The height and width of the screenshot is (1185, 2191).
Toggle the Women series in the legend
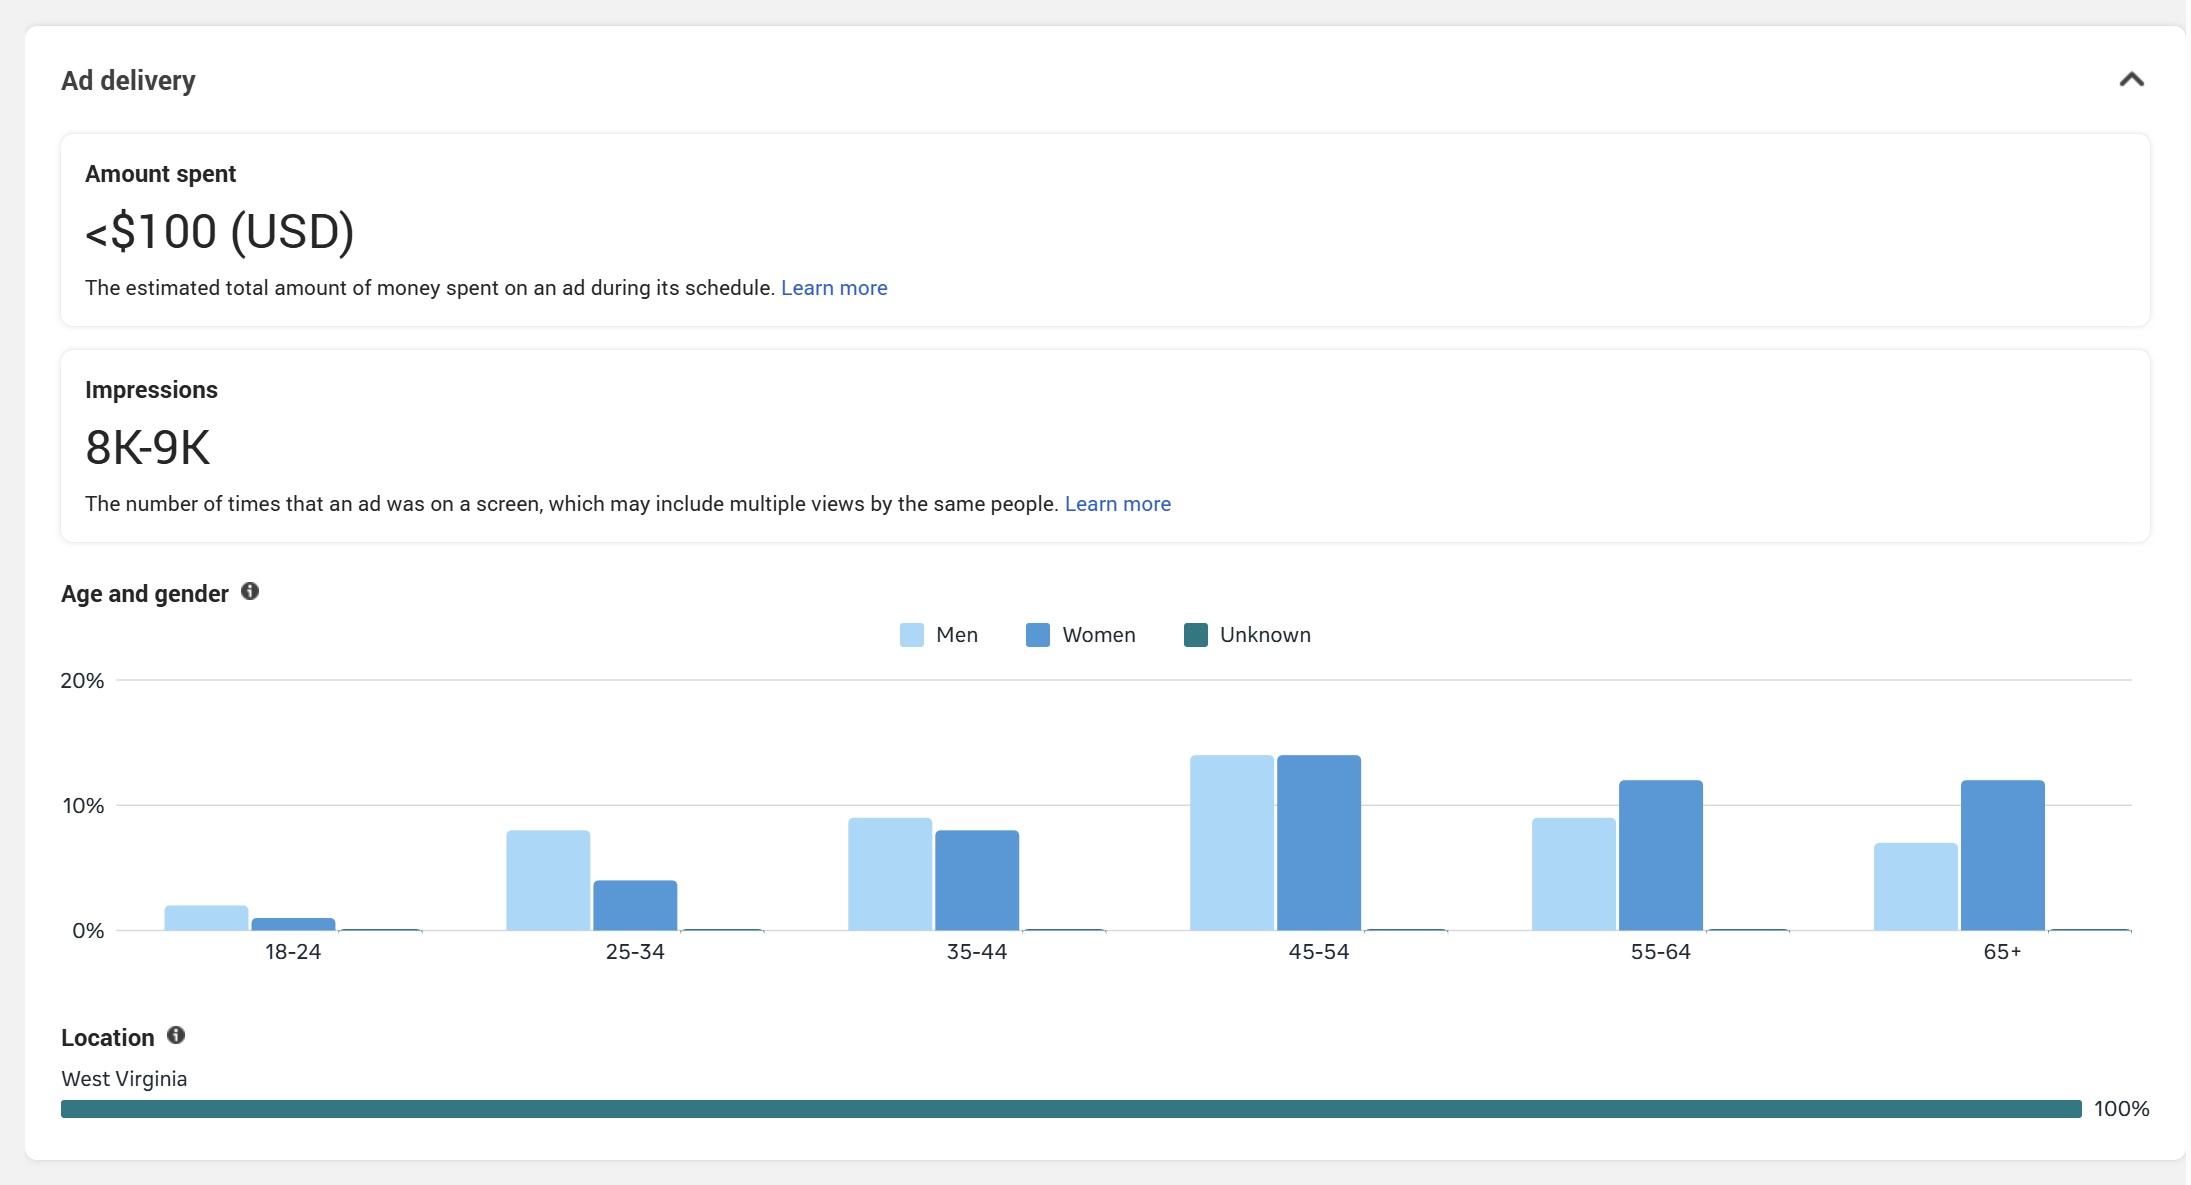[x=1098, y=634]
